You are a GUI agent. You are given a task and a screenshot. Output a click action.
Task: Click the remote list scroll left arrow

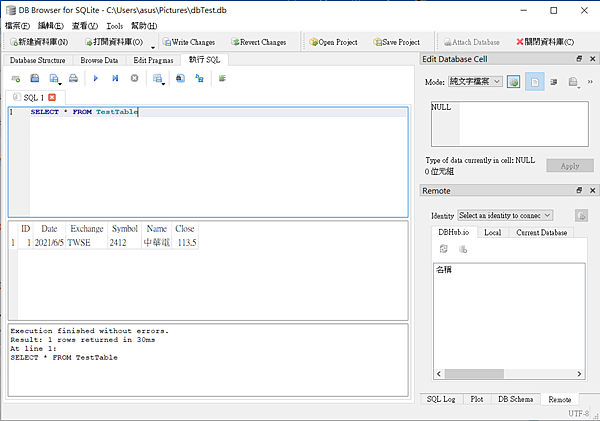tap(439, 374)
